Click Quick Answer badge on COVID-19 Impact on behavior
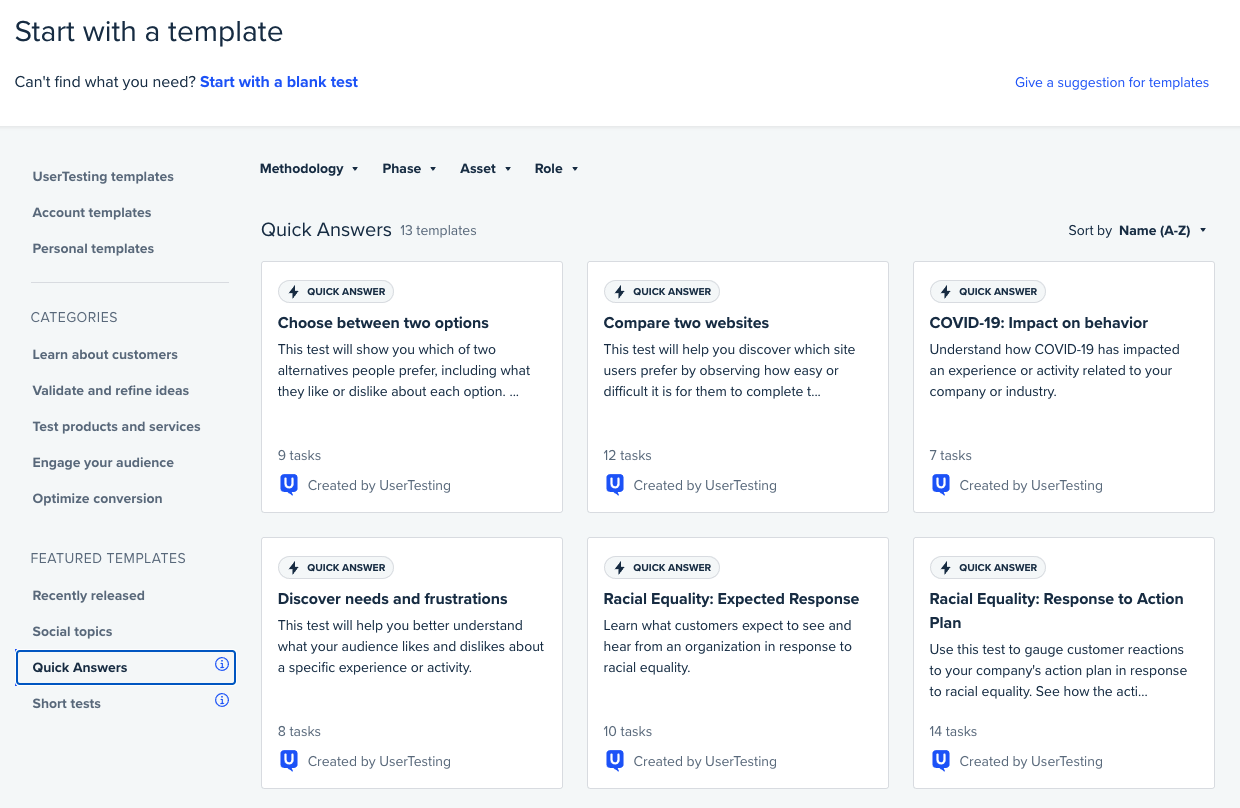Screen dimensions: 1240x808 pos(988,292)
